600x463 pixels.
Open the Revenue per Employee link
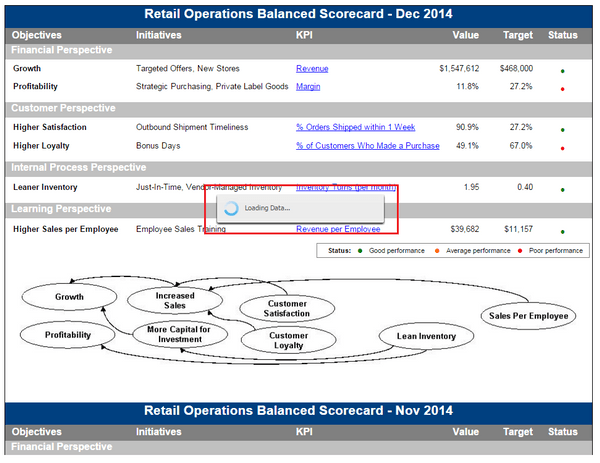point(338,229)
